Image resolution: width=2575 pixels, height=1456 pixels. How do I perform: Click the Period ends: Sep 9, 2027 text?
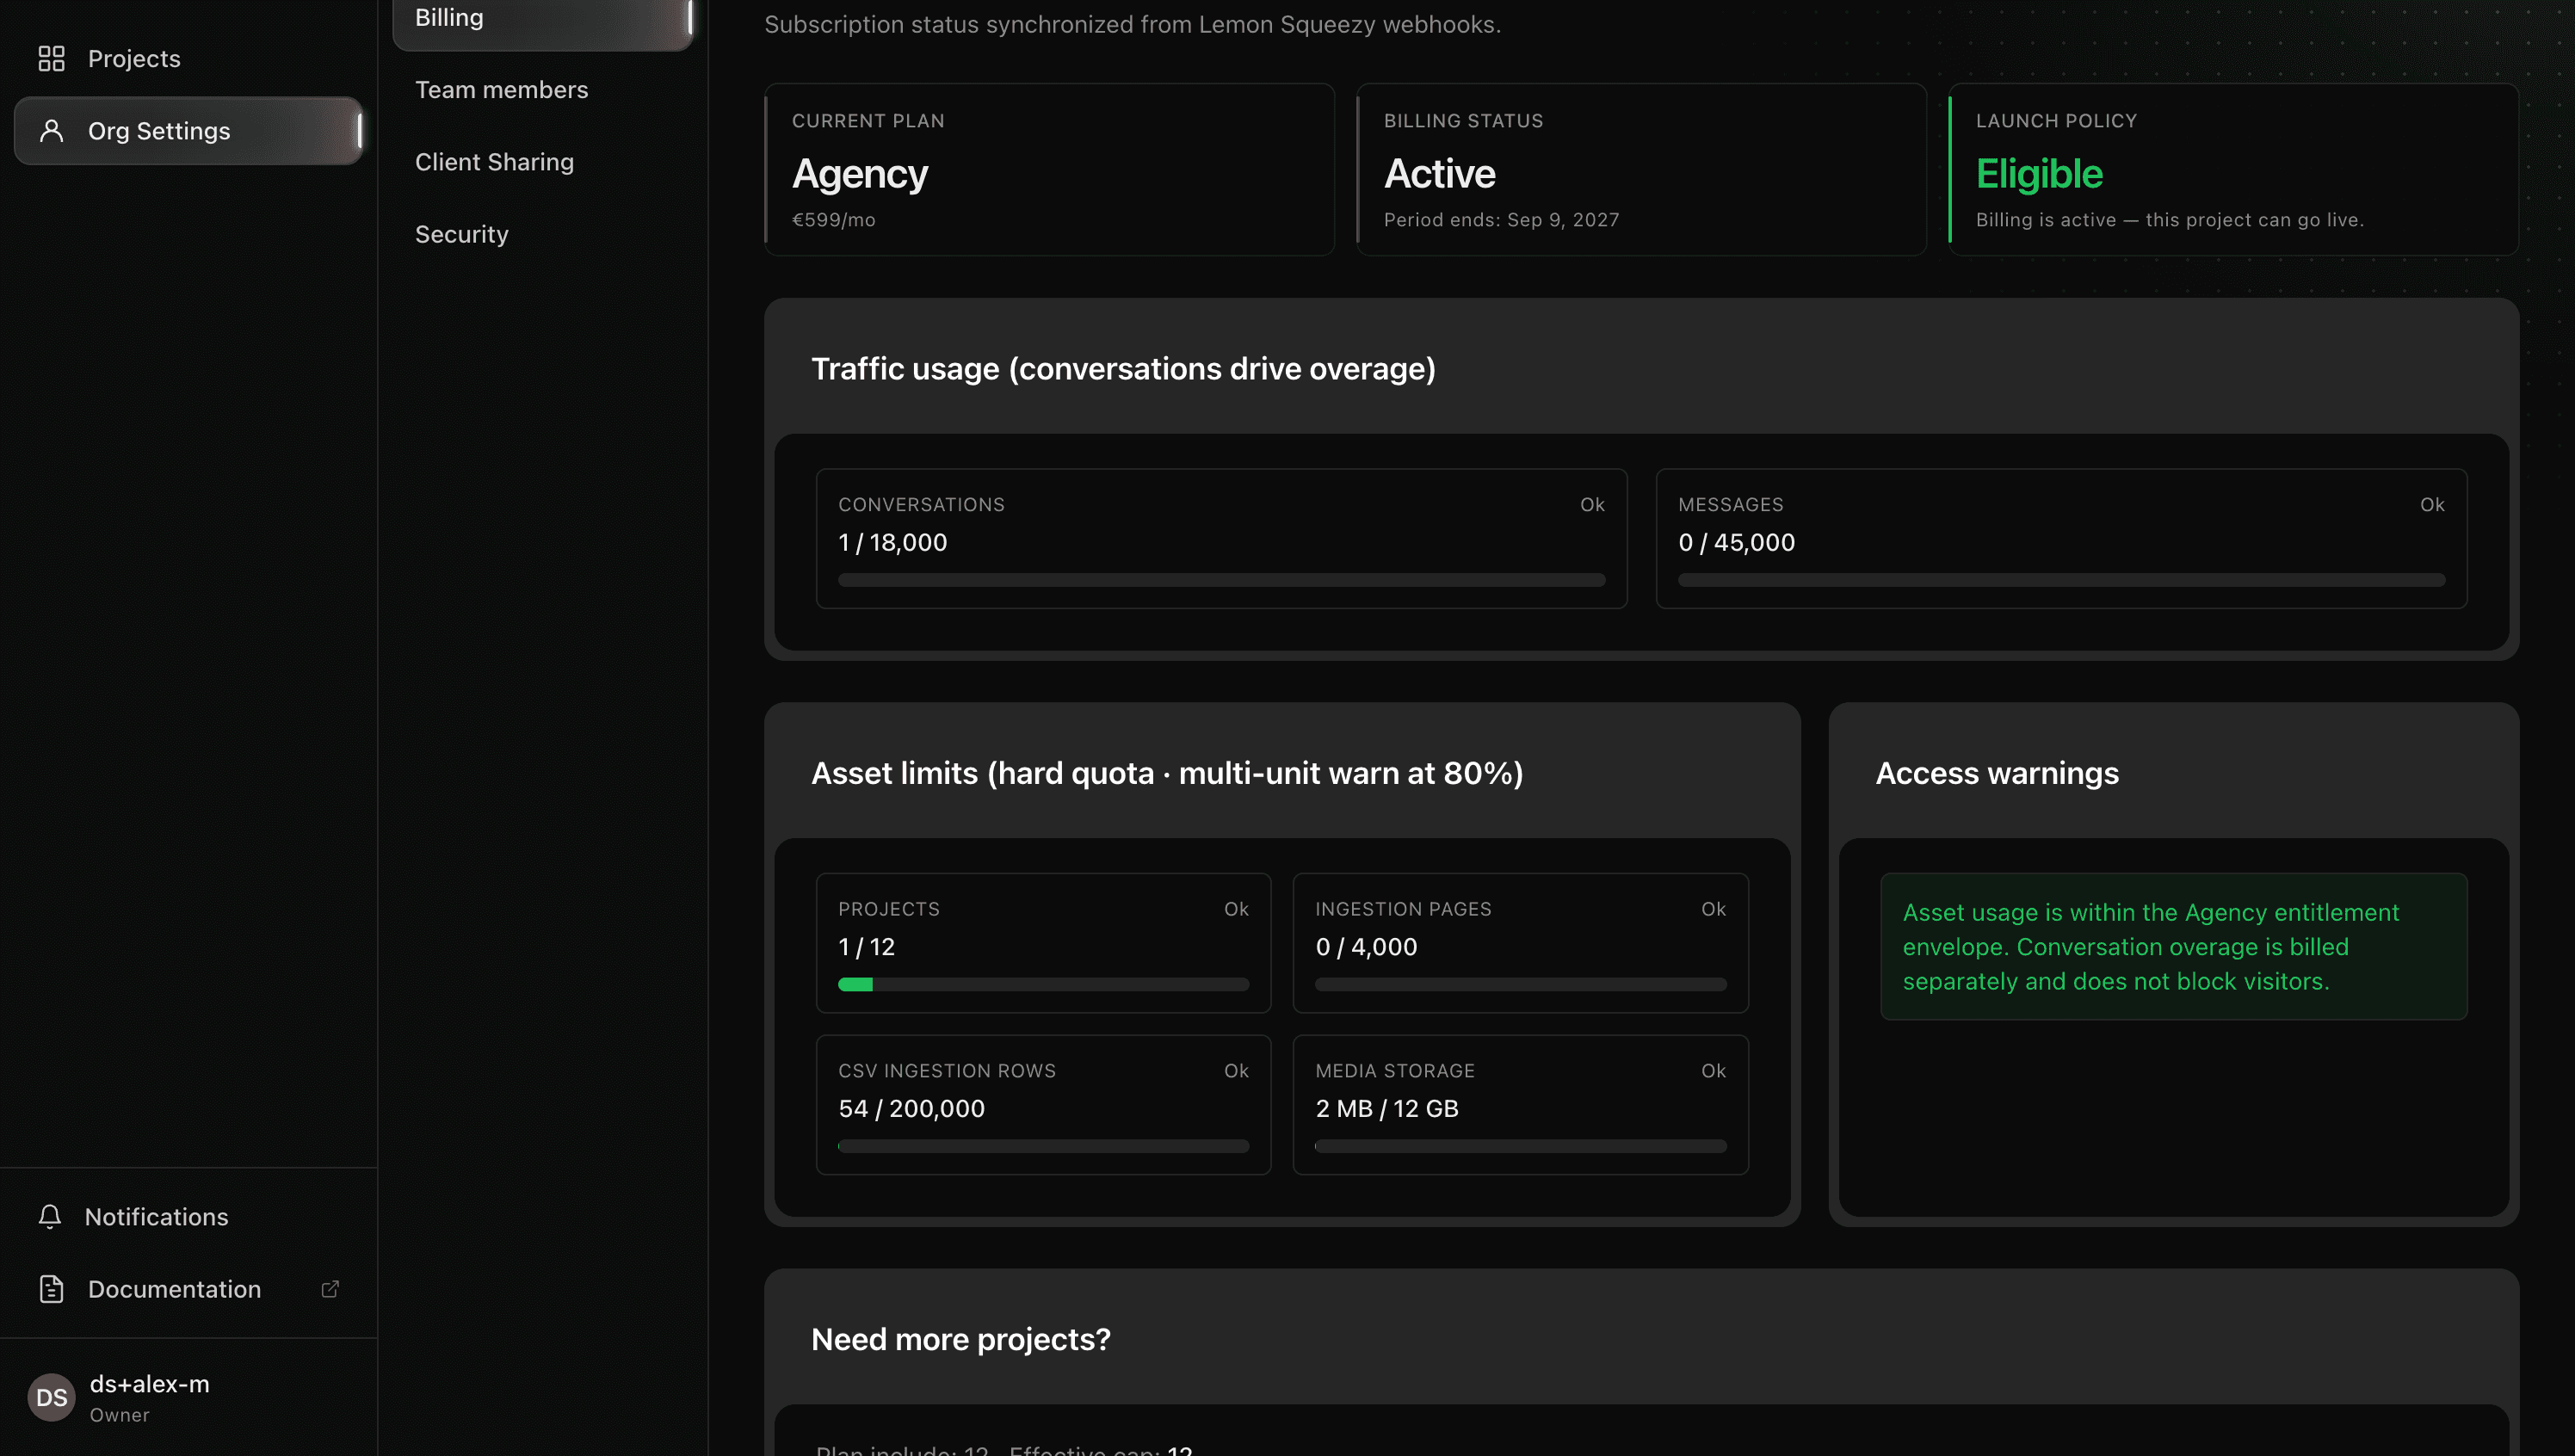click(1501, 220)
